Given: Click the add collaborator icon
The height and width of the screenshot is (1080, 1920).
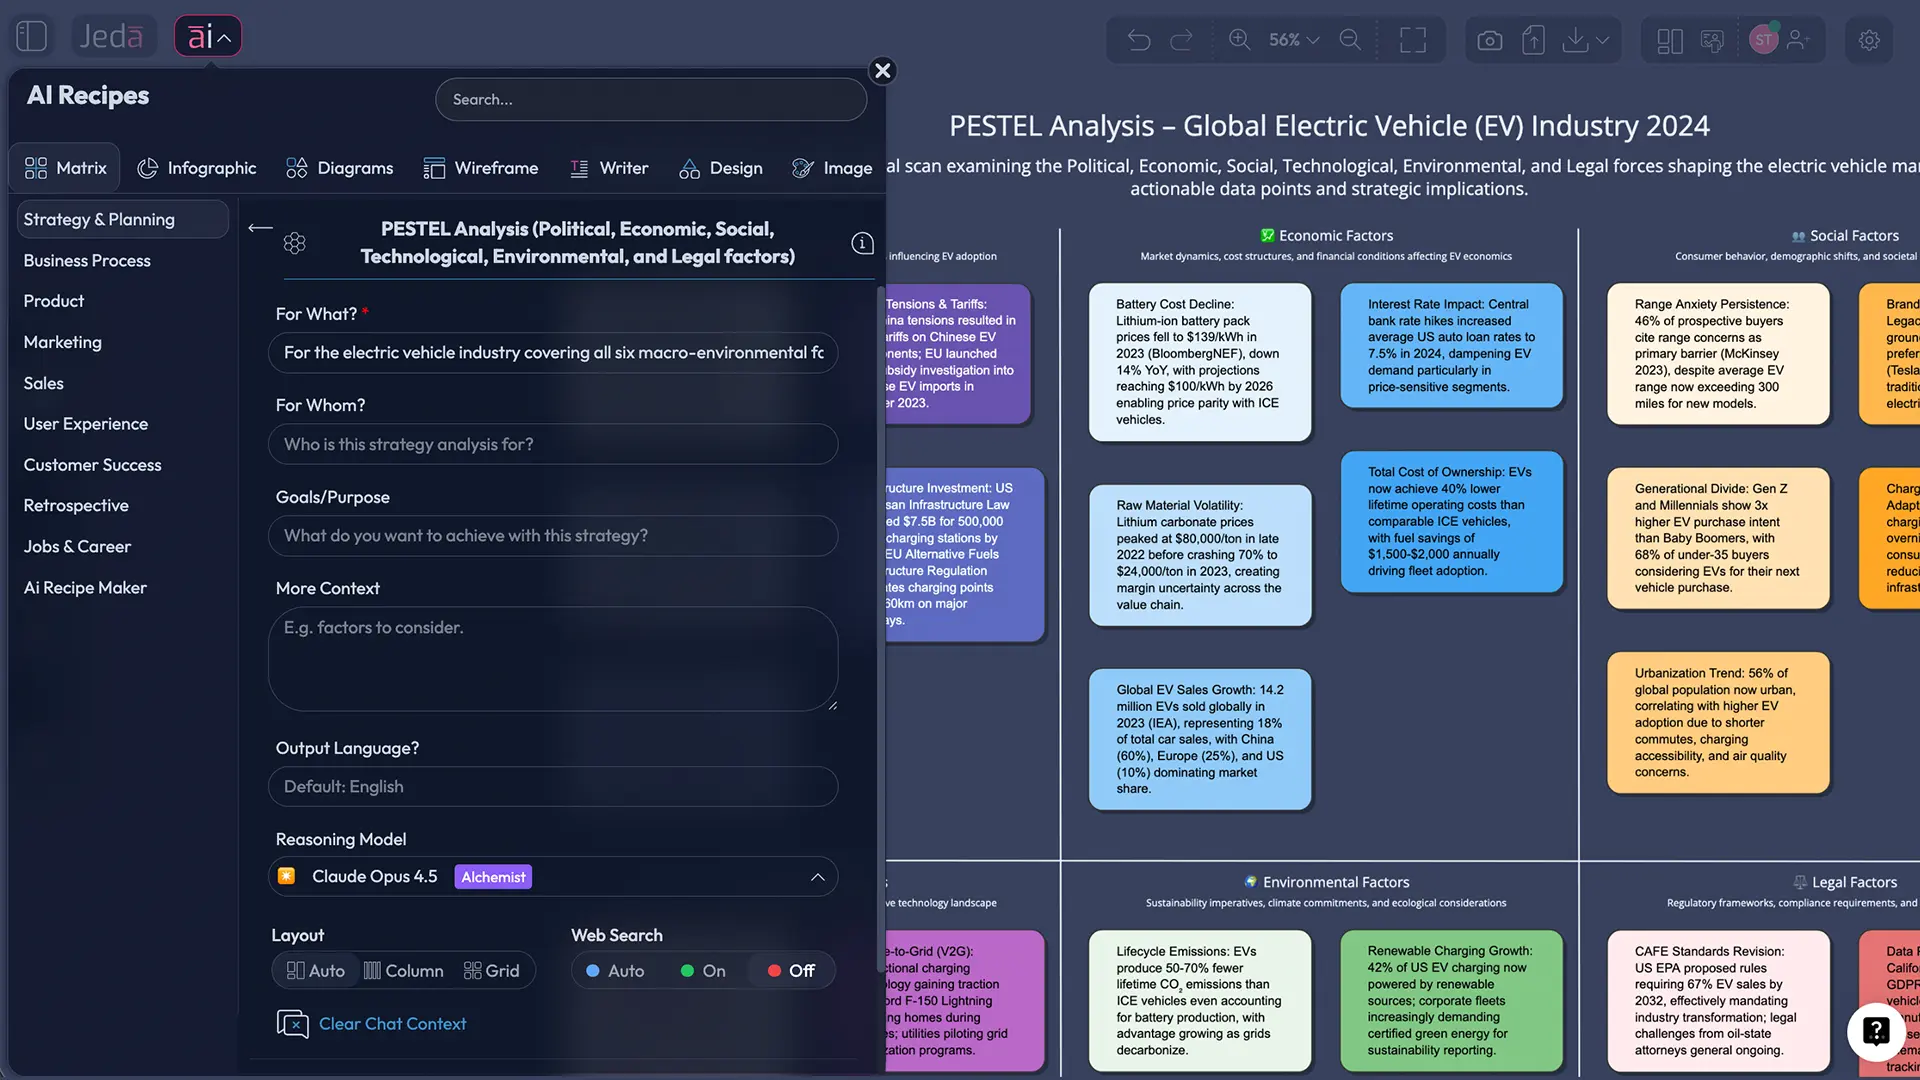Looking at the screenshot, I should pyautogui.click(x=1799, y=40).
